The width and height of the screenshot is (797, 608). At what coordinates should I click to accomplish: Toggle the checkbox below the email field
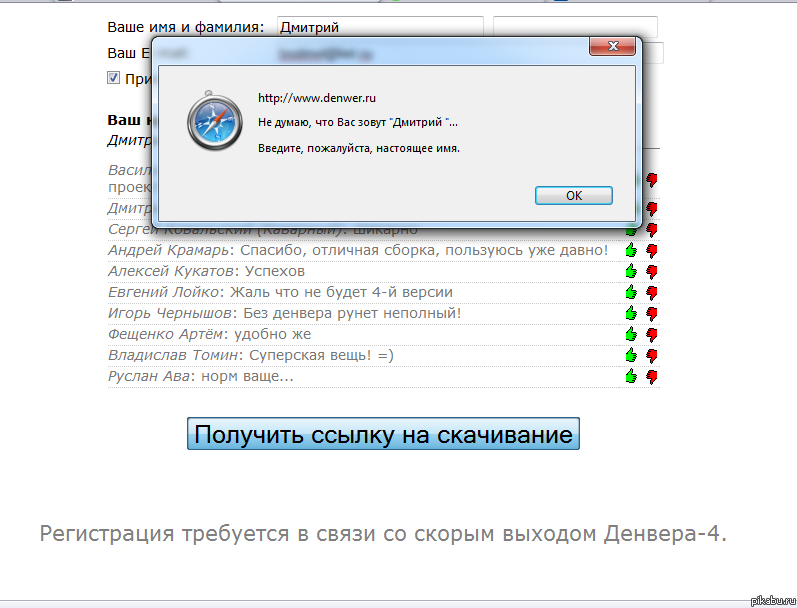[x=114, y=78]
